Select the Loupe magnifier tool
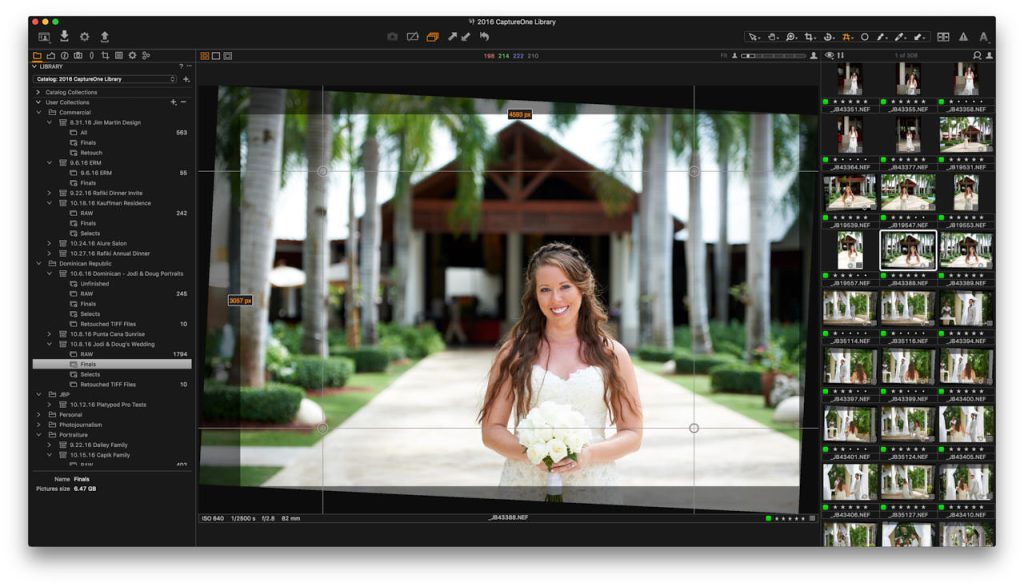This screenshot has height=587, width=1024. [791, 35]
